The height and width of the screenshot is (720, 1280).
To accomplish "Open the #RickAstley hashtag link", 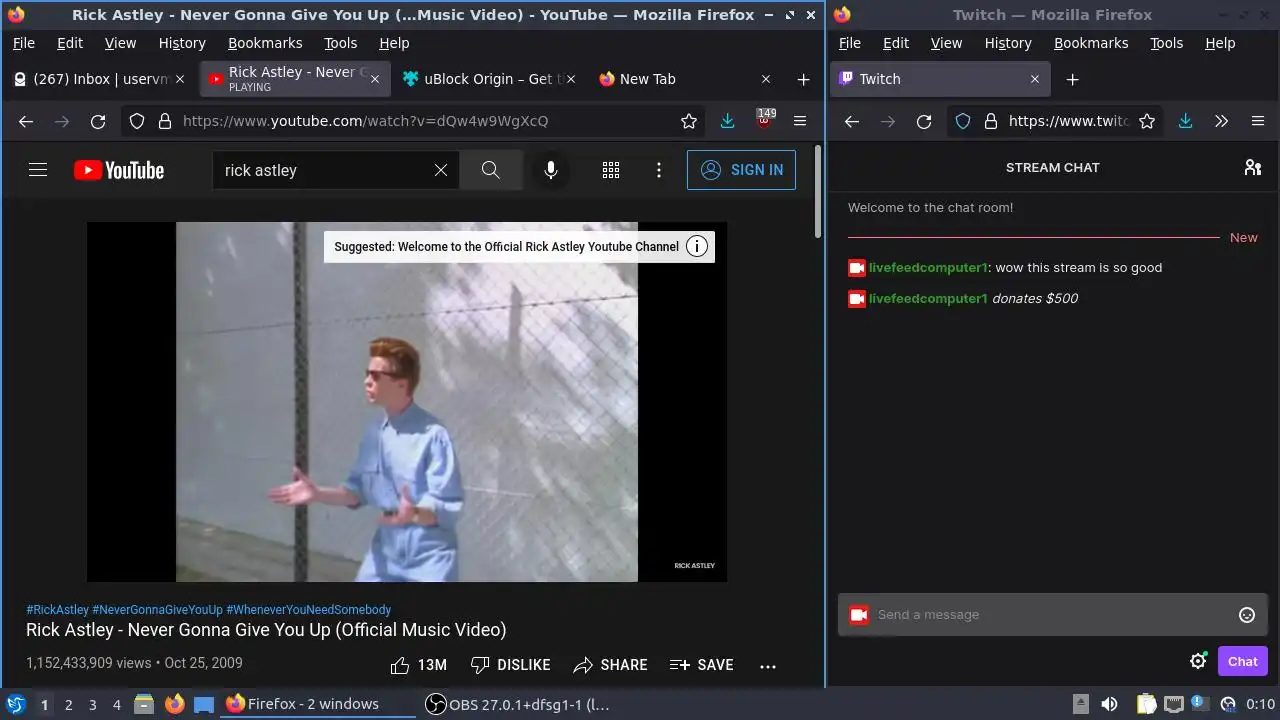I will (57, 609).
